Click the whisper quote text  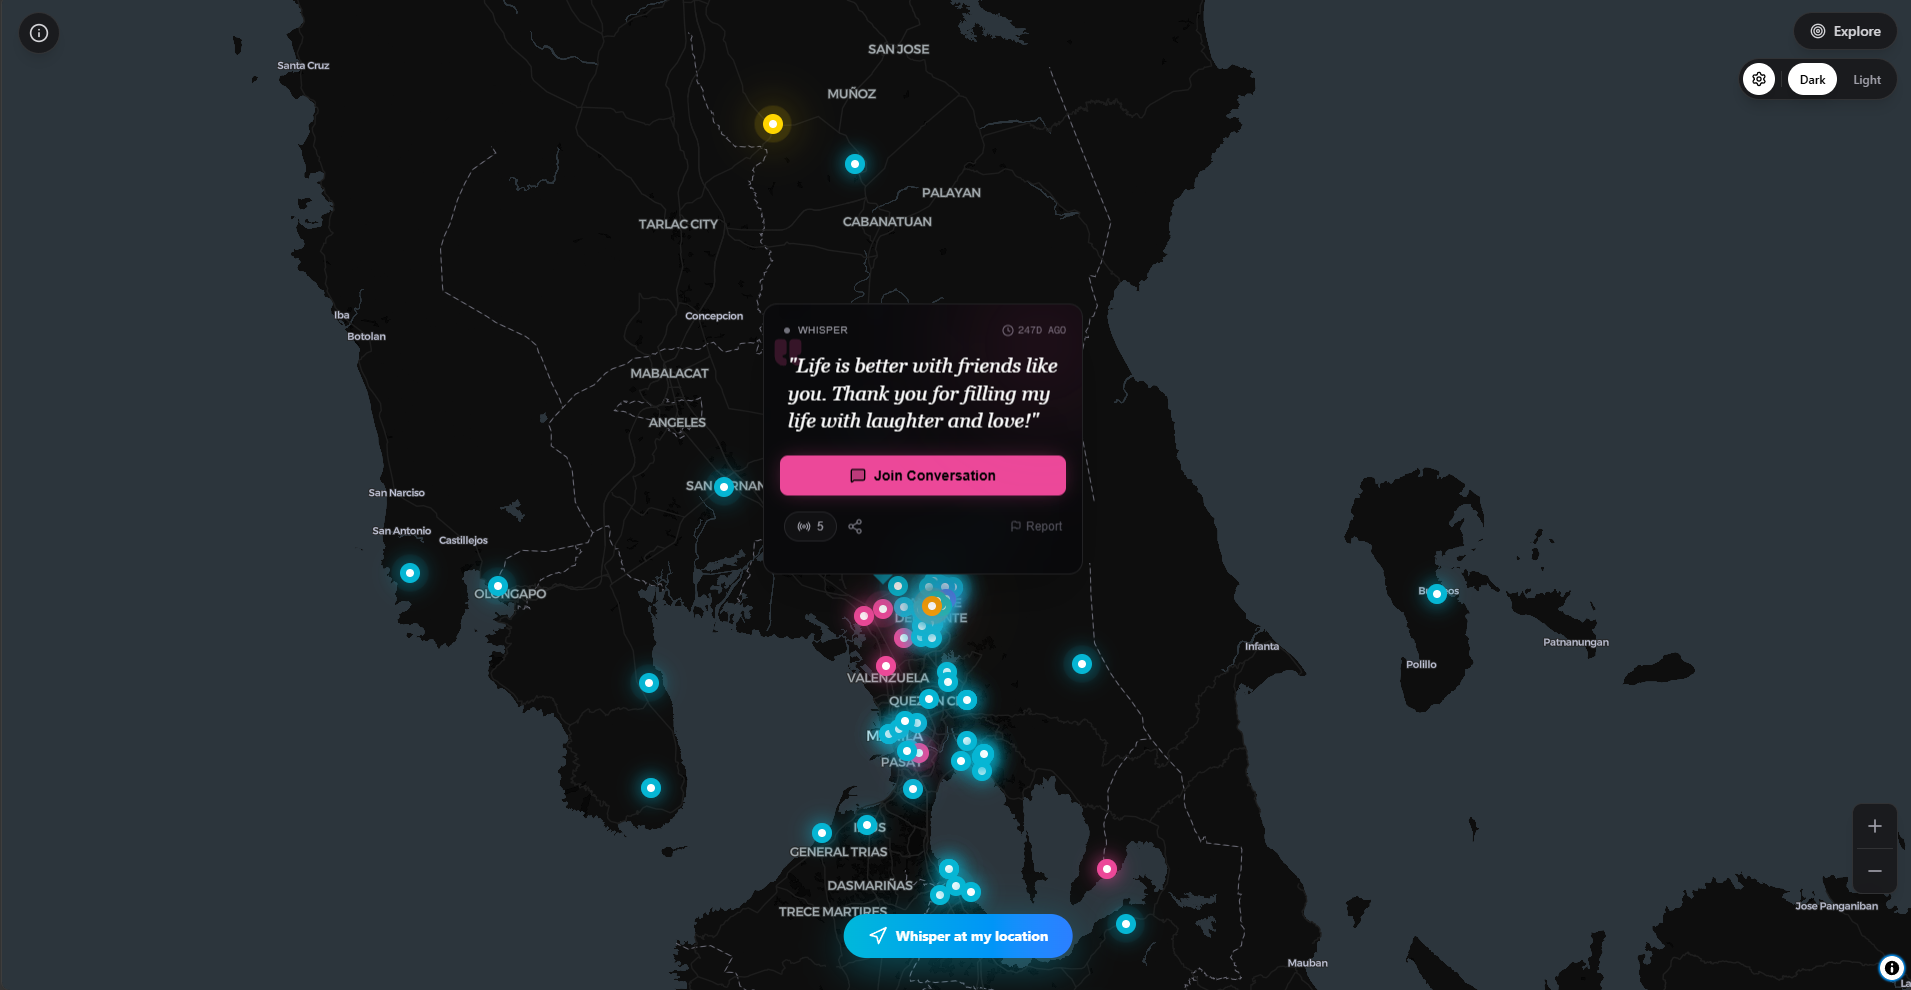(922, 393)
